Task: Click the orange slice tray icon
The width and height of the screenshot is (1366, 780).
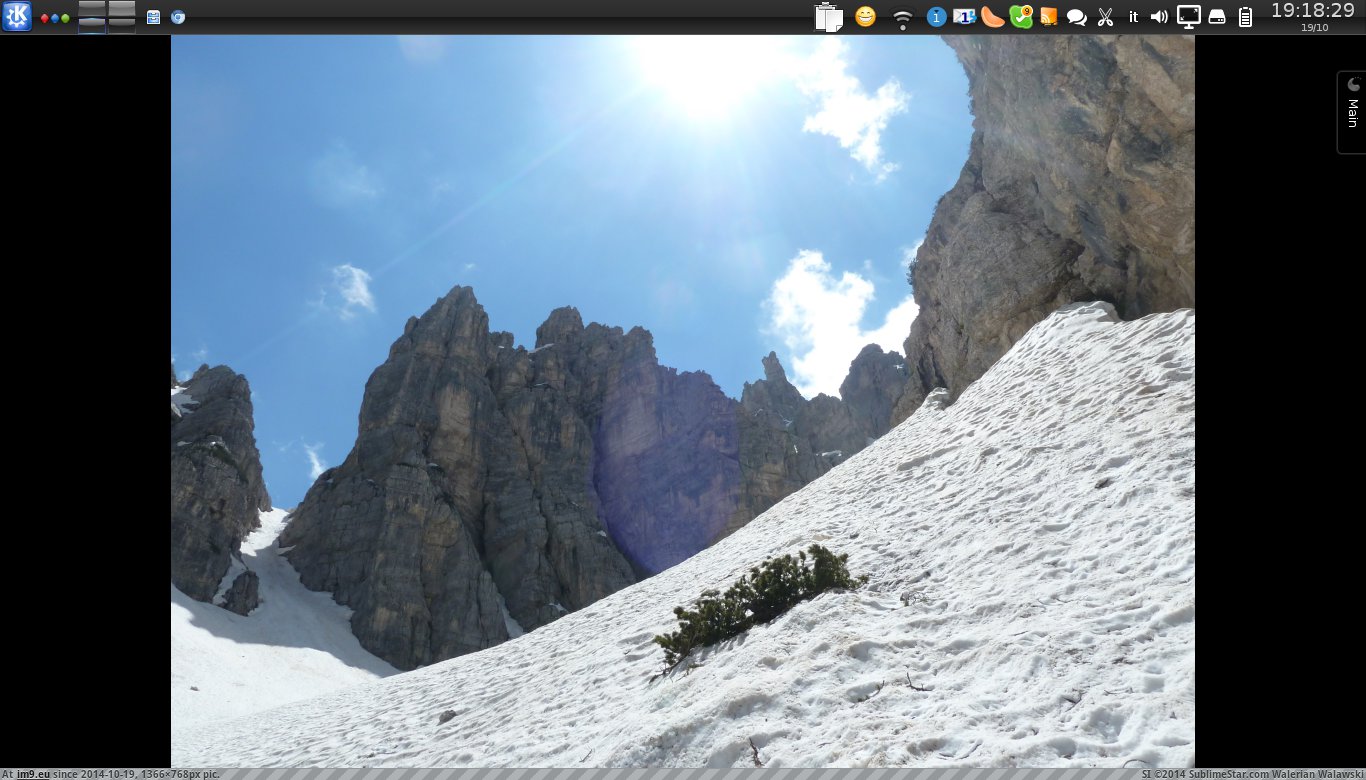Action: (x=992, y=17)
